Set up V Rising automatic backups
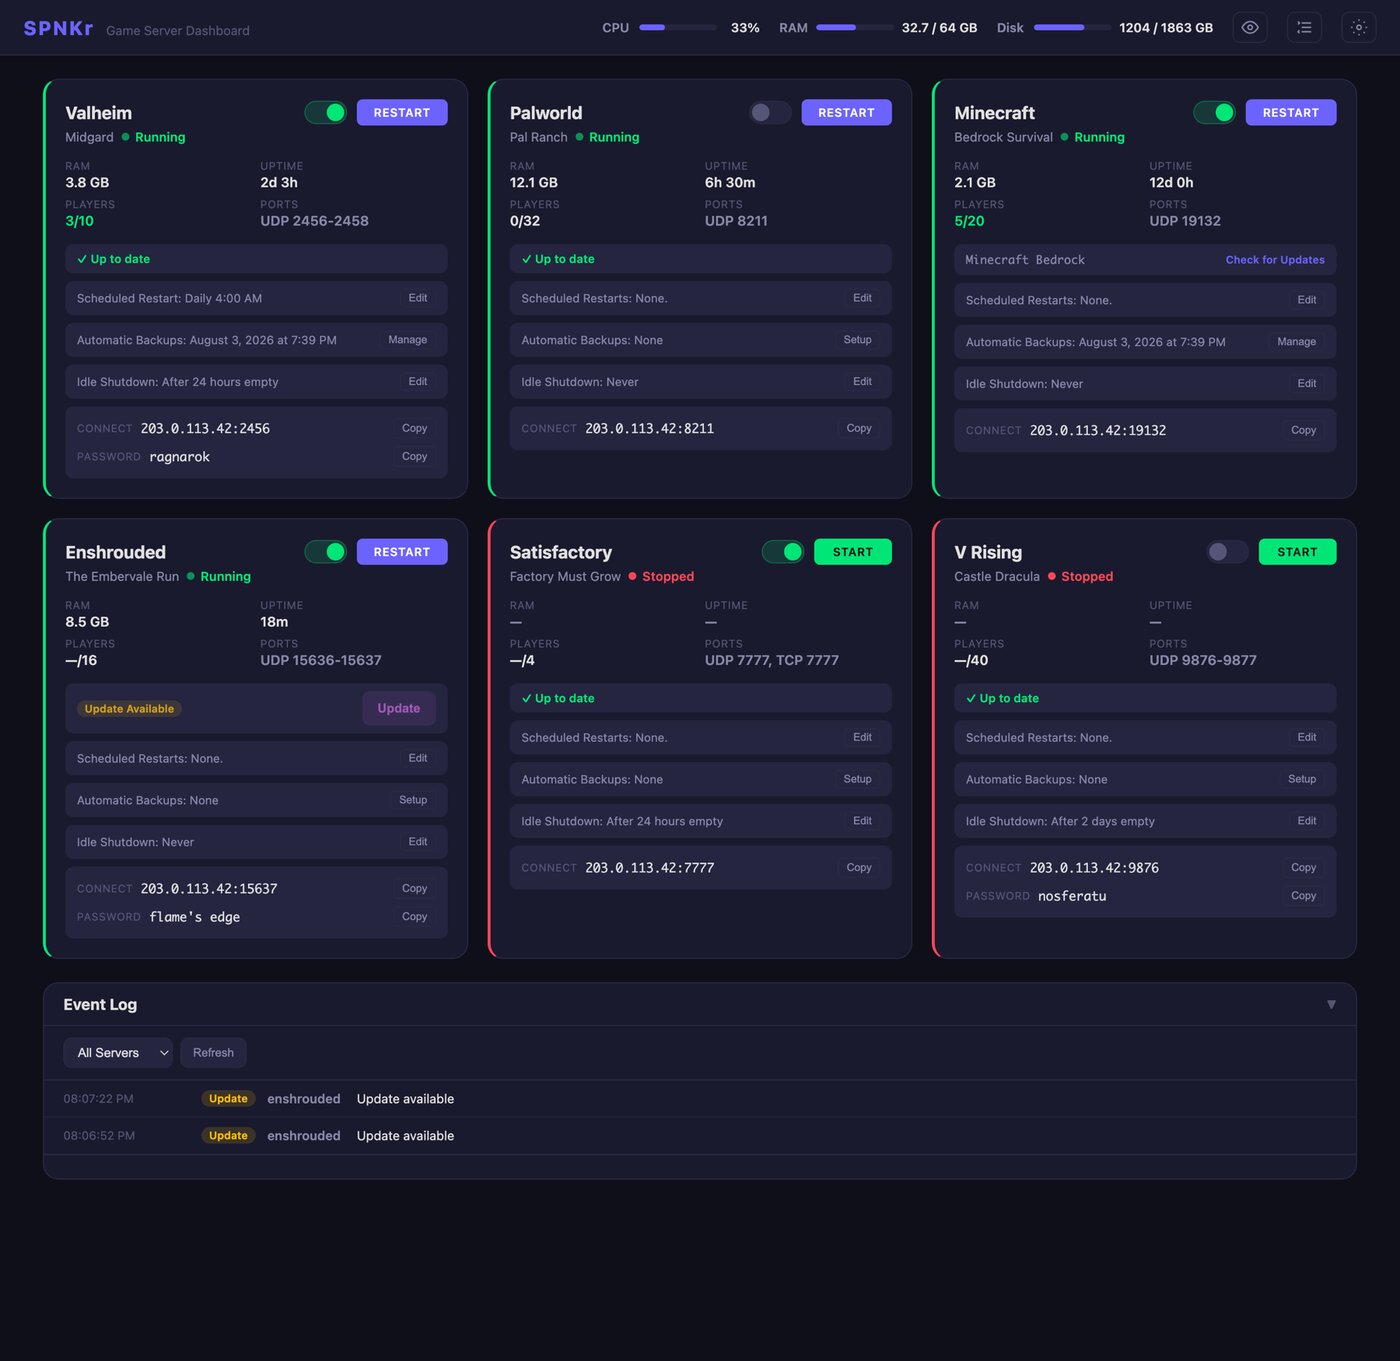This screenshot has width=1400, height=1361. (1302, 779)
